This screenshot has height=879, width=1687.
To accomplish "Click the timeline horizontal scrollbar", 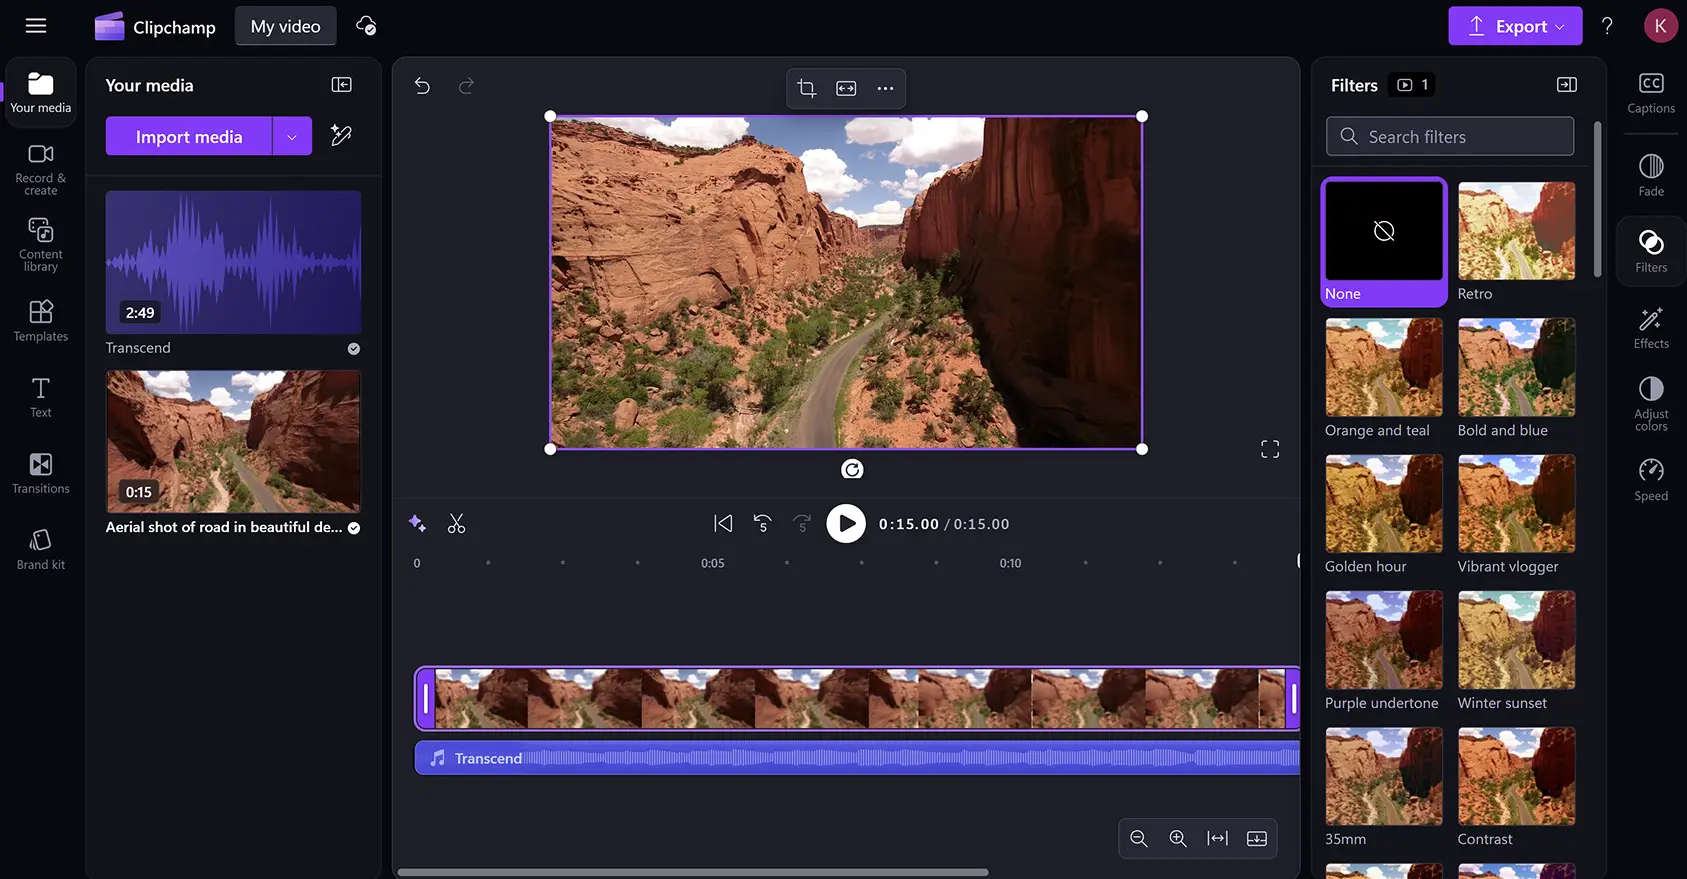I will pos(693,872).
